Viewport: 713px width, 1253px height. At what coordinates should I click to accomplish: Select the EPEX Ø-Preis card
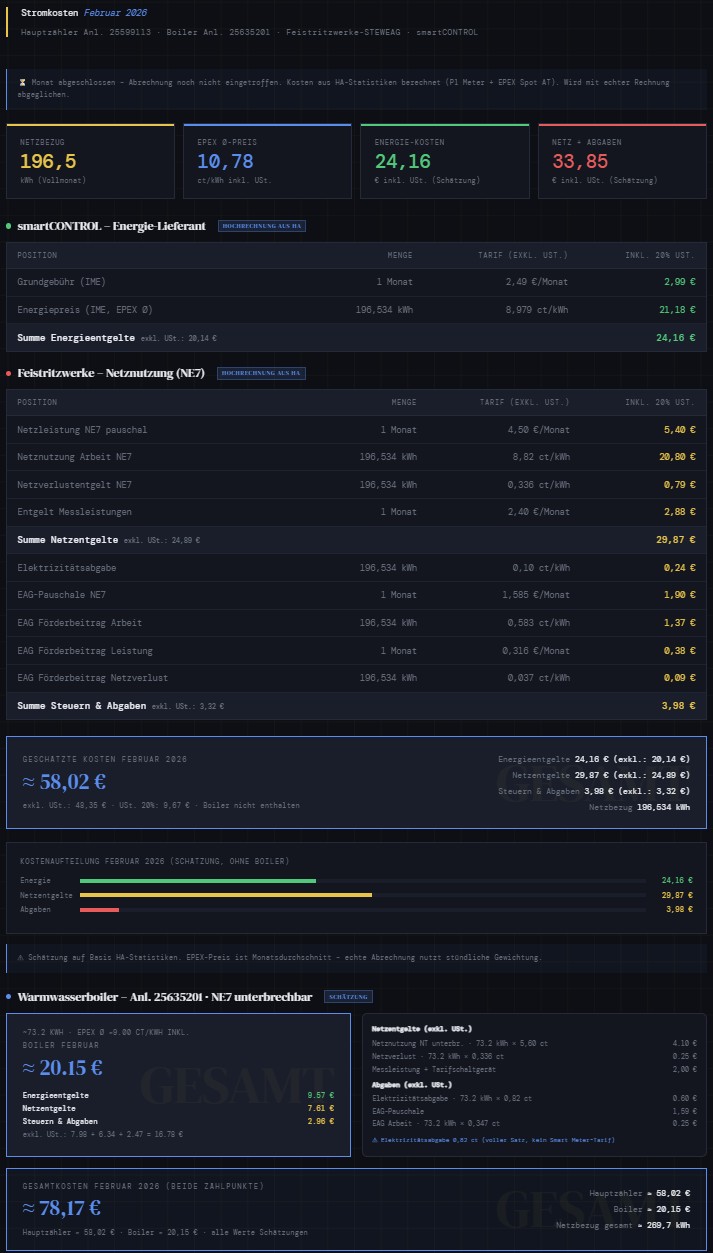(x=267, y=161)
